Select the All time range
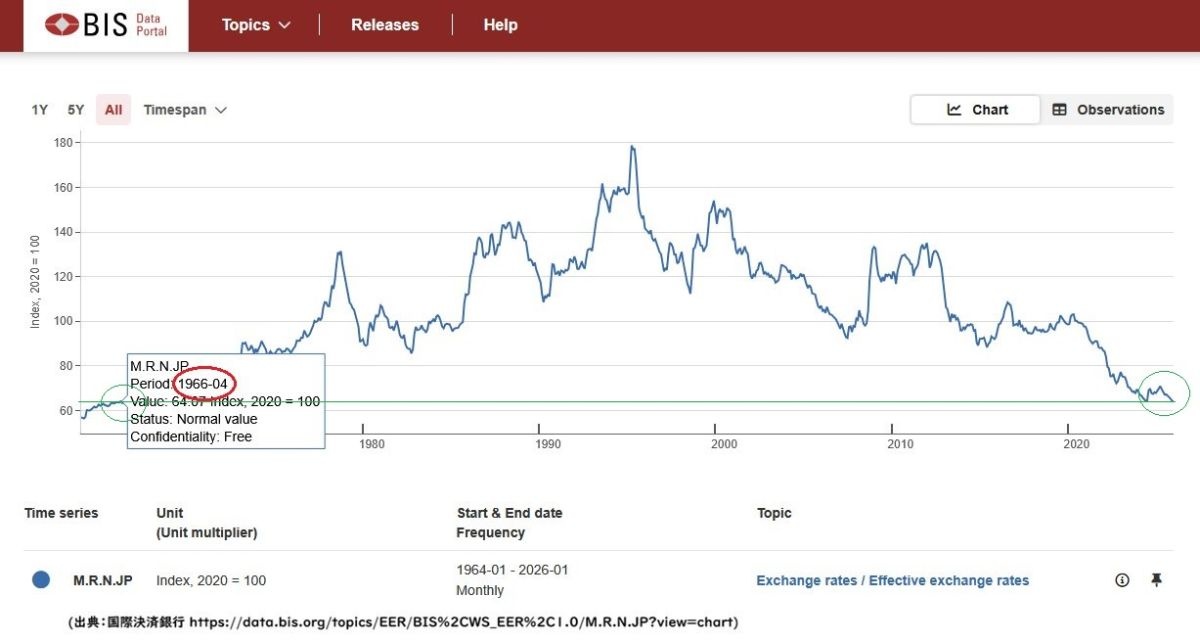 pyautogui.click(x=113, y=110)
